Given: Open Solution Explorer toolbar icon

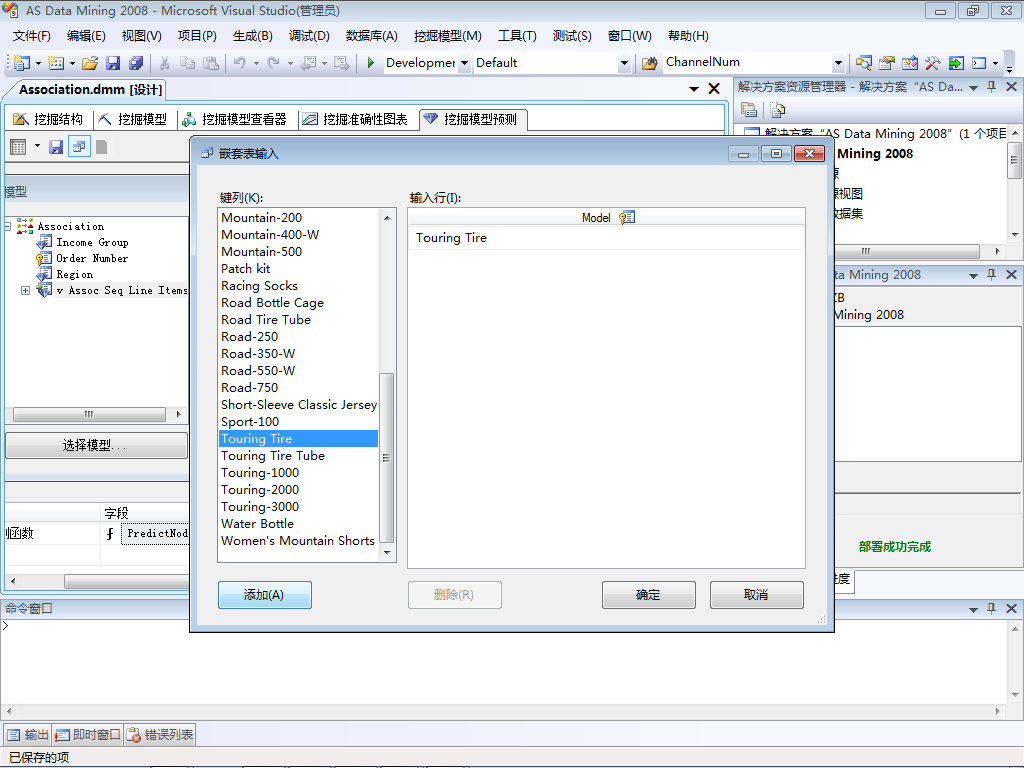Looking at the screenshot, I should click(x=863, y=63).
